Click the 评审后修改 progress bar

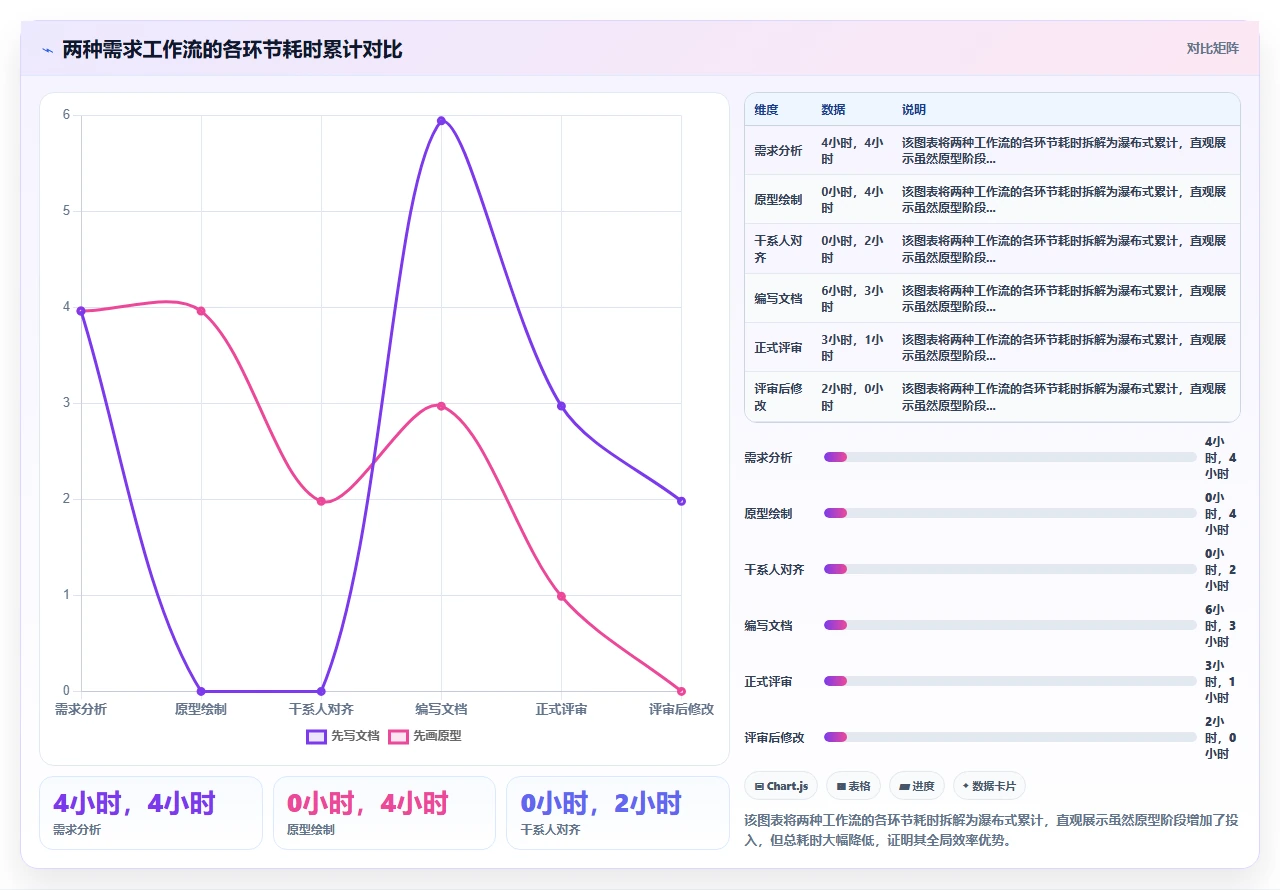[1010, 737]
